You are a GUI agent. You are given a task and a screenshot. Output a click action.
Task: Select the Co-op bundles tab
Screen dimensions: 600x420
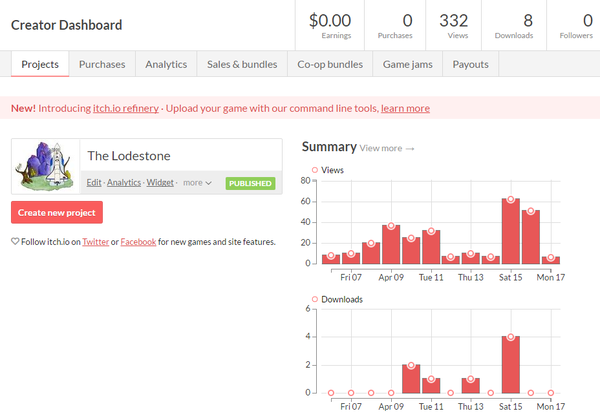330,64
